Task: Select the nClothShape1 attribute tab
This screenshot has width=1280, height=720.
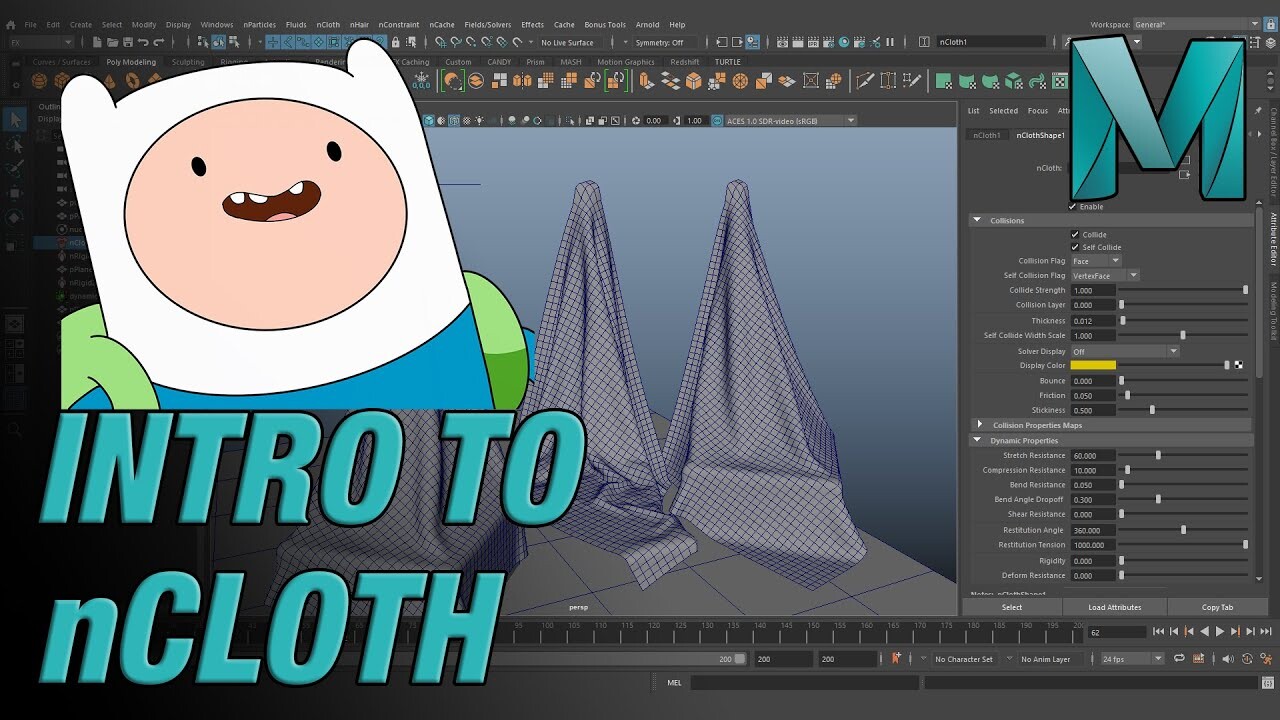Action: (x=1040, y=135)
